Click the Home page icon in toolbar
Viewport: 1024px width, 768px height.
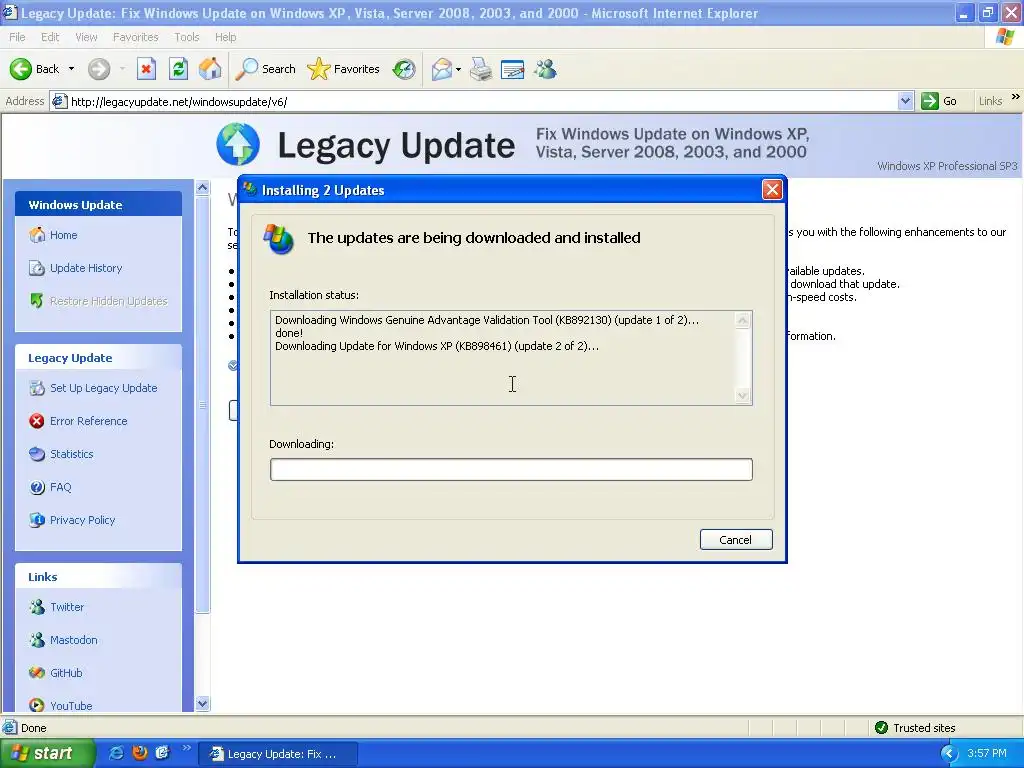coord(210,69)
